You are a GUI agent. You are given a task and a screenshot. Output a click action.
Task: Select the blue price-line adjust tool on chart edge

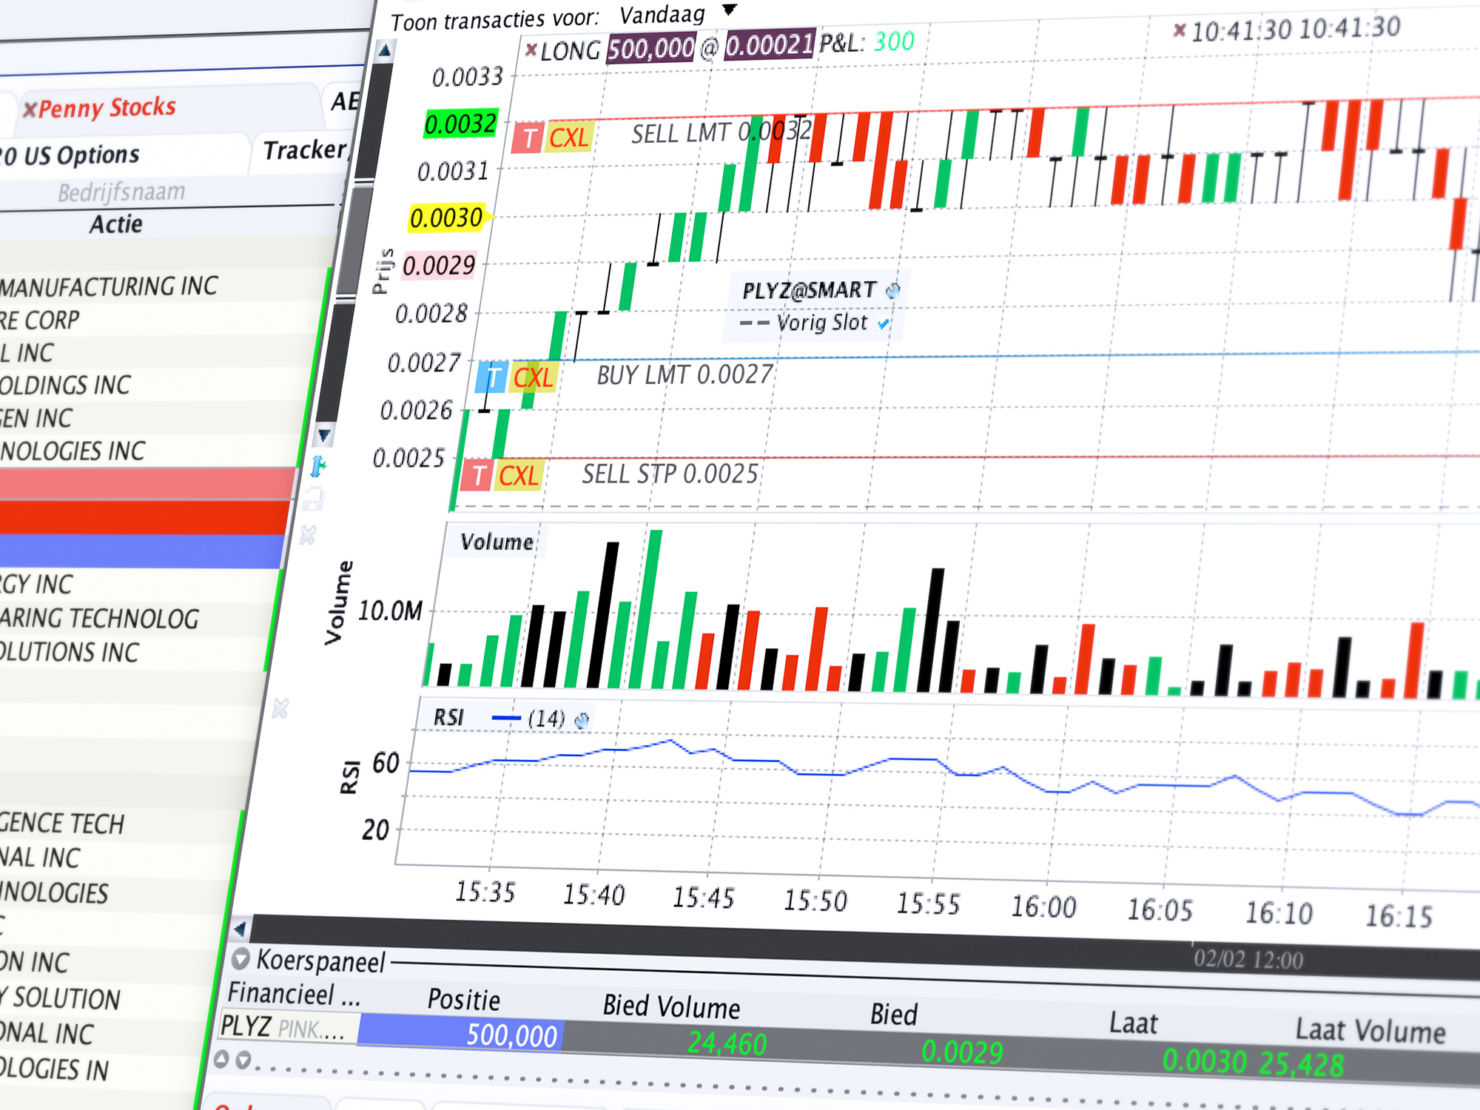[x=317, y=465]
